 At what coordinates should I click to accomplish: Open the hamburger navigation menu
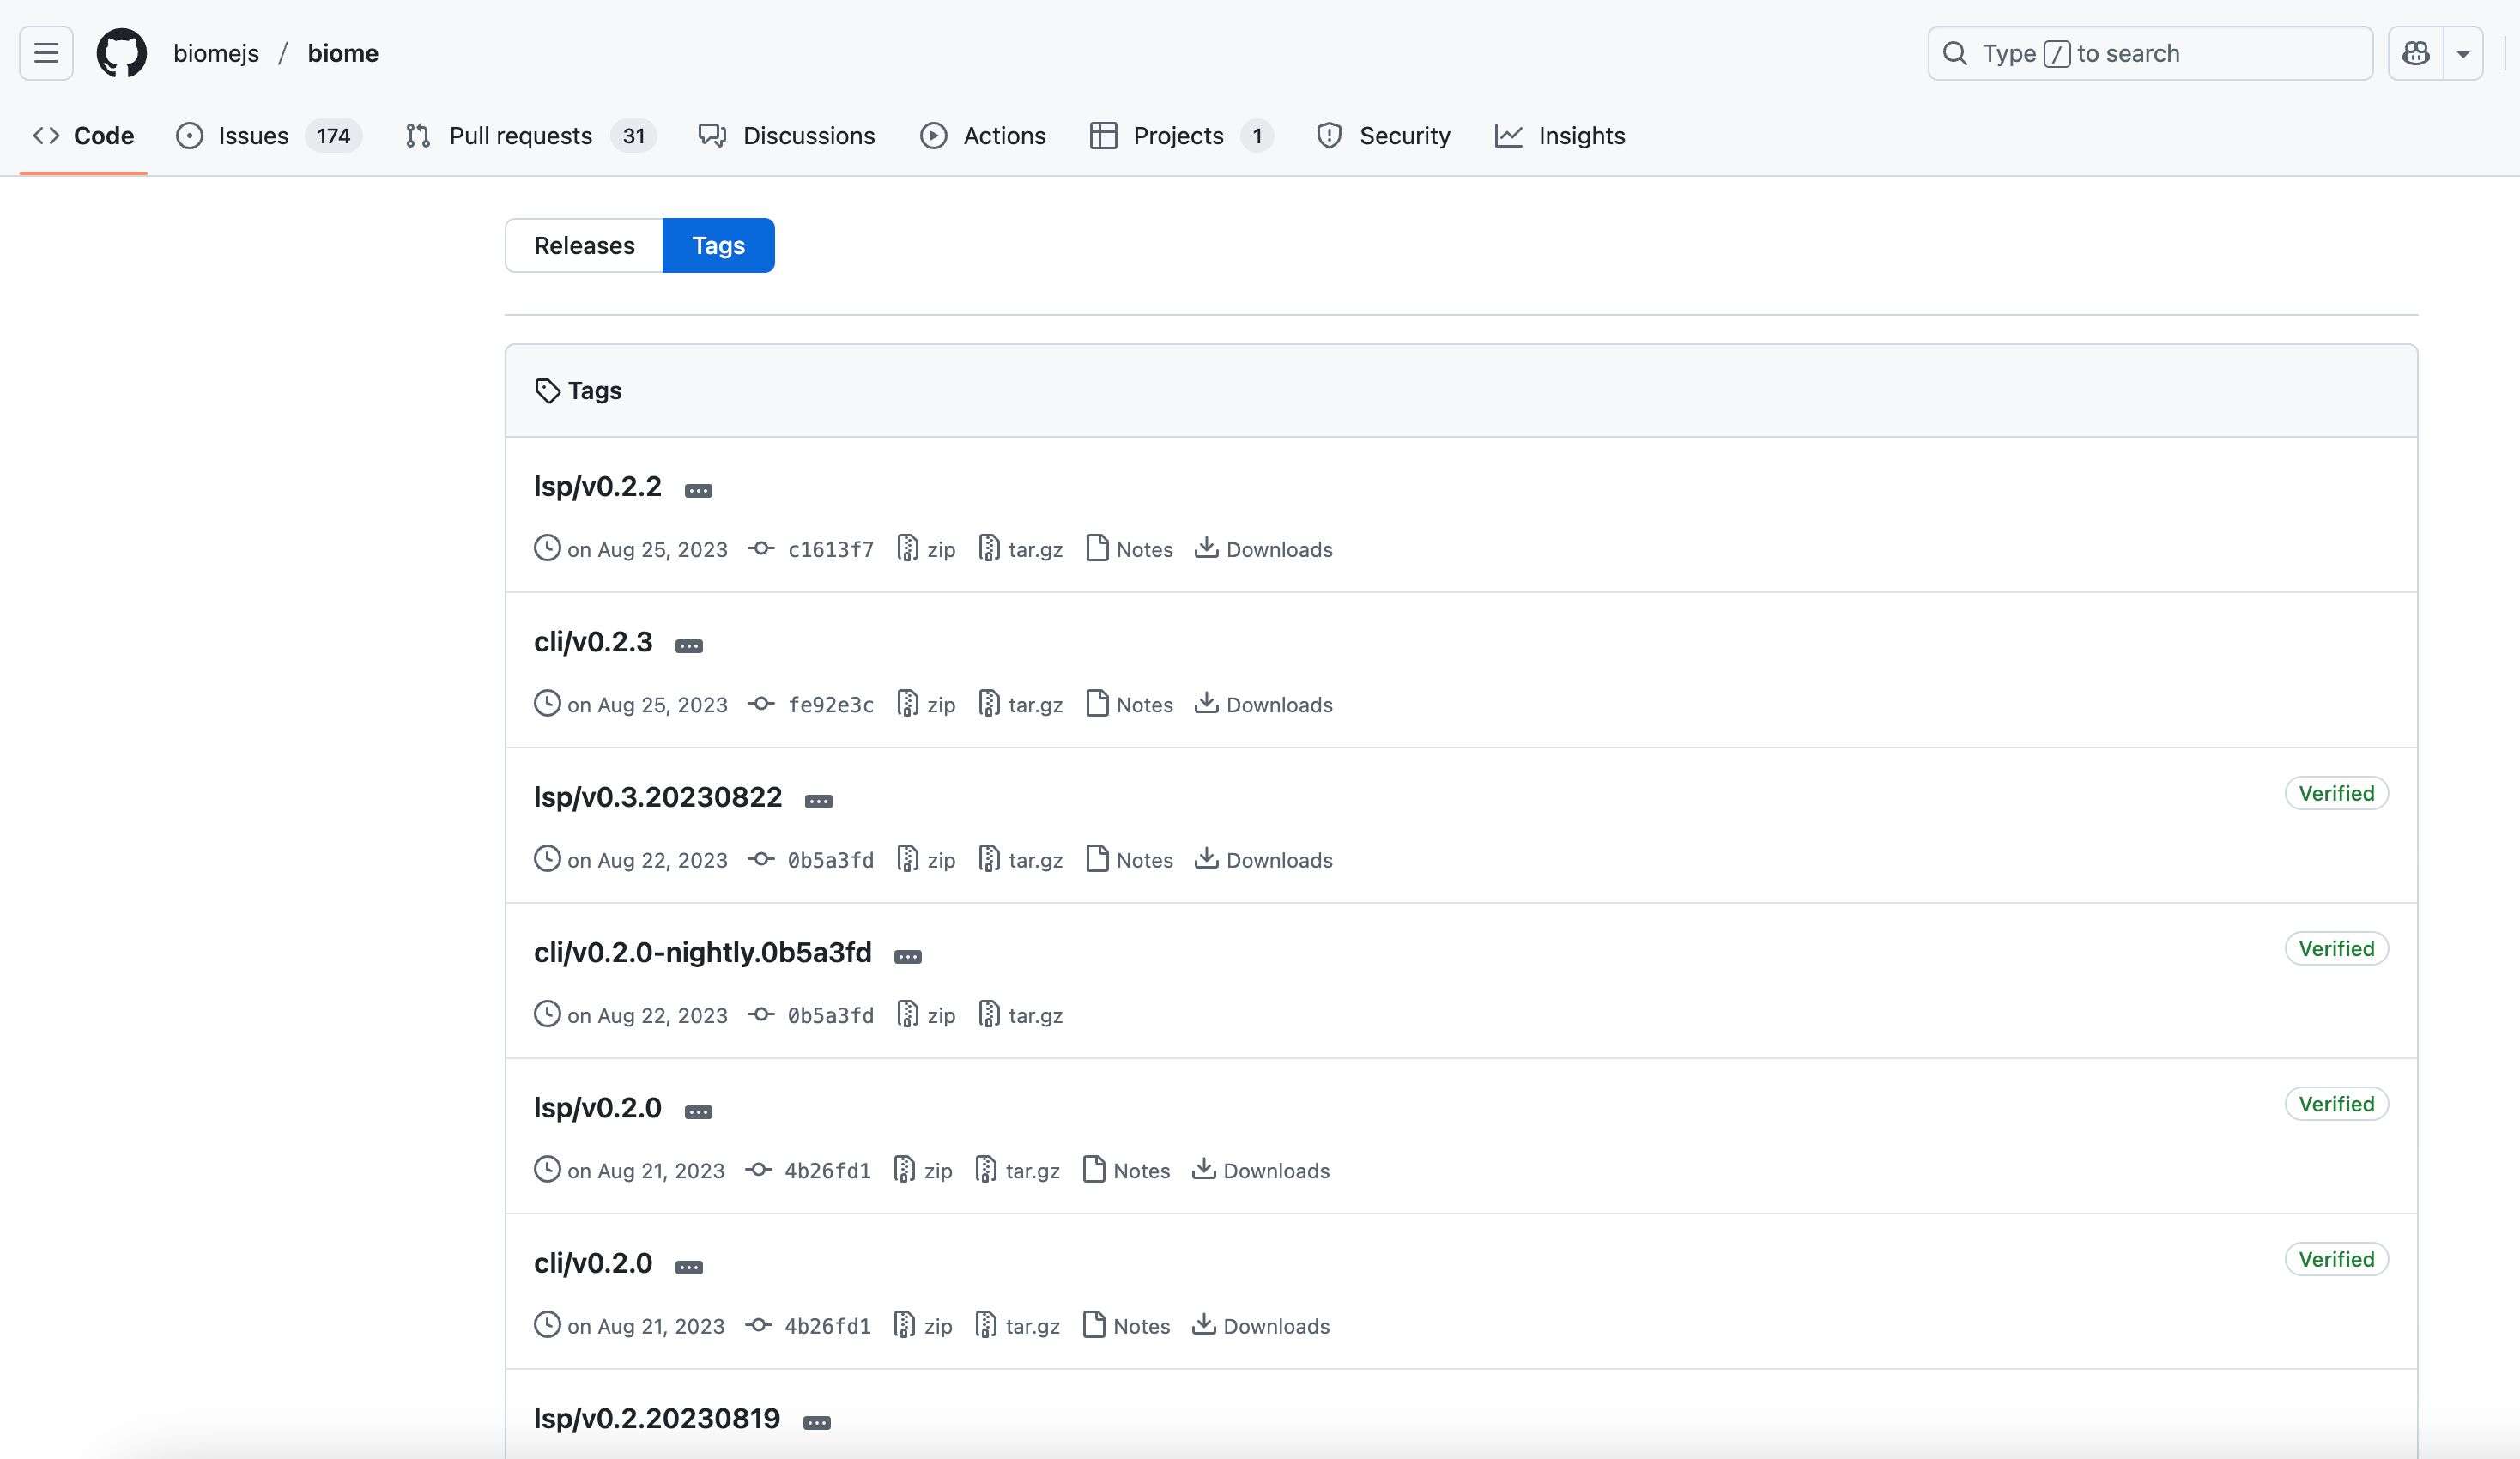pos(46,53)
